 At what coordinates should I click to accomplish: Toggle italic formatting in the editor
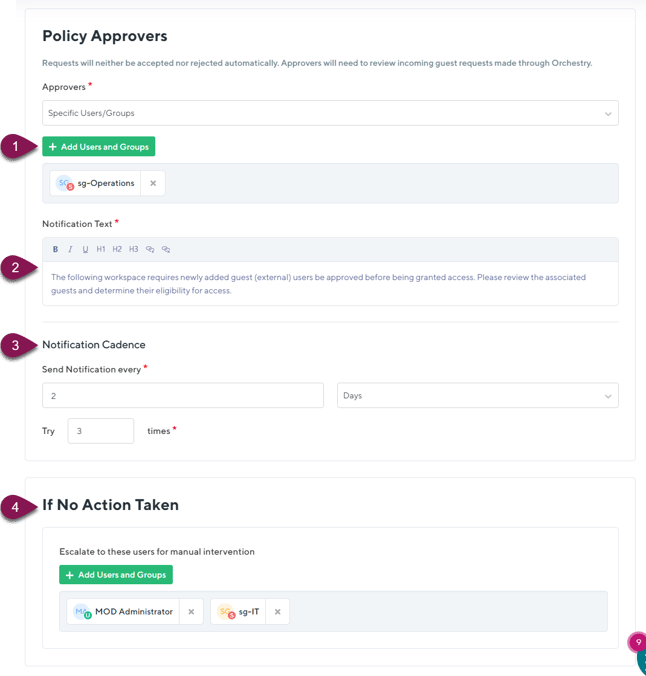coord(70,249)
